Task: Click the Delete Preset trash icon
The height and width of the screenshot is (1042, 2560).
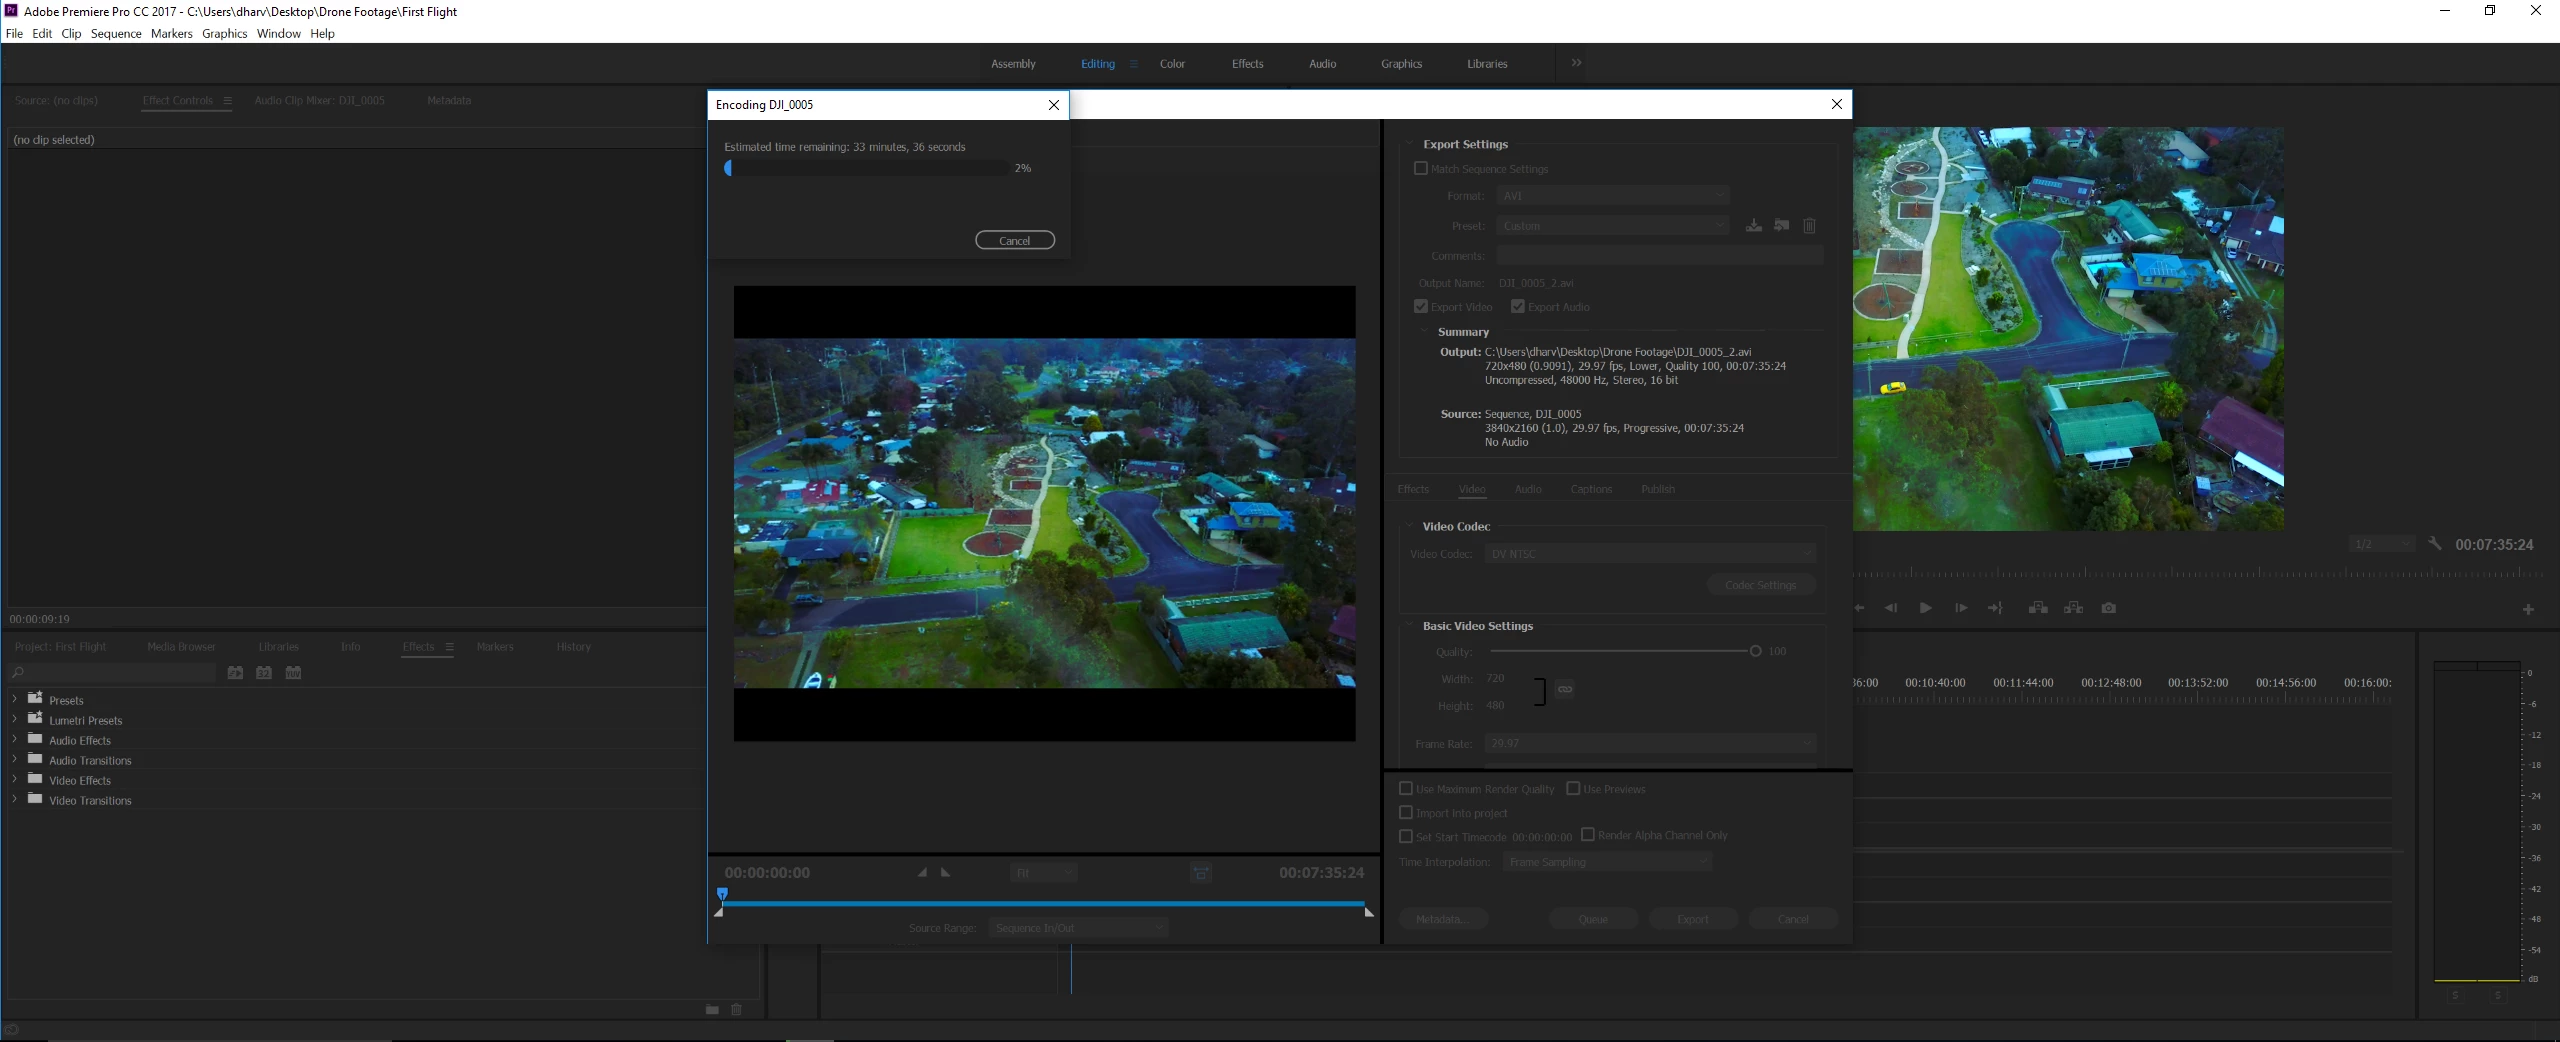Action: 1809,226
